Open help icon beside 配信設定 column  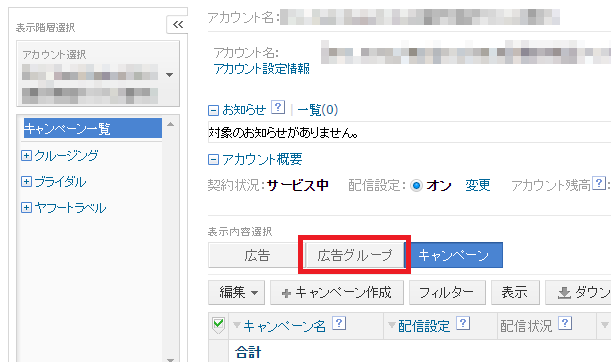(x=463, y=323)
